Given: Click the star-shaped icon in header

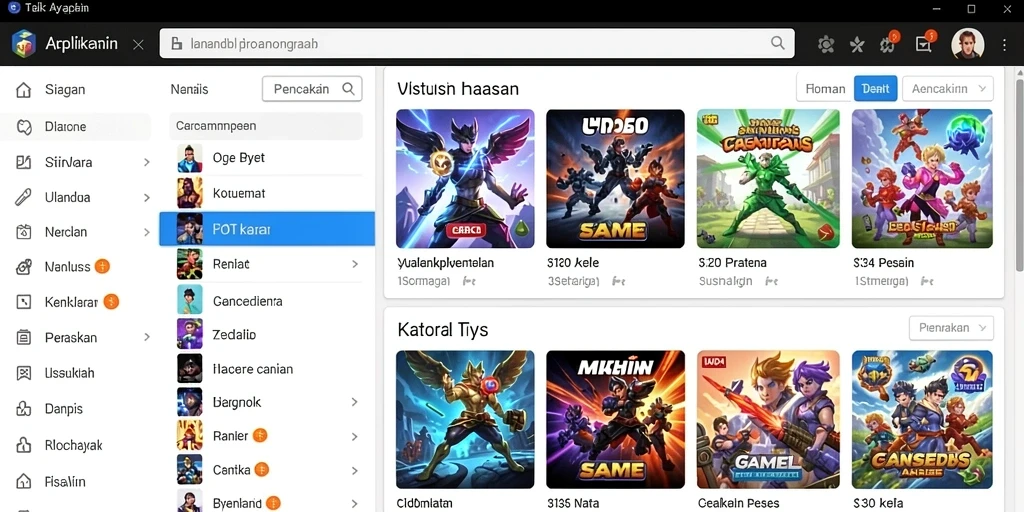Looking at the screenshot, I should [857, 44].
